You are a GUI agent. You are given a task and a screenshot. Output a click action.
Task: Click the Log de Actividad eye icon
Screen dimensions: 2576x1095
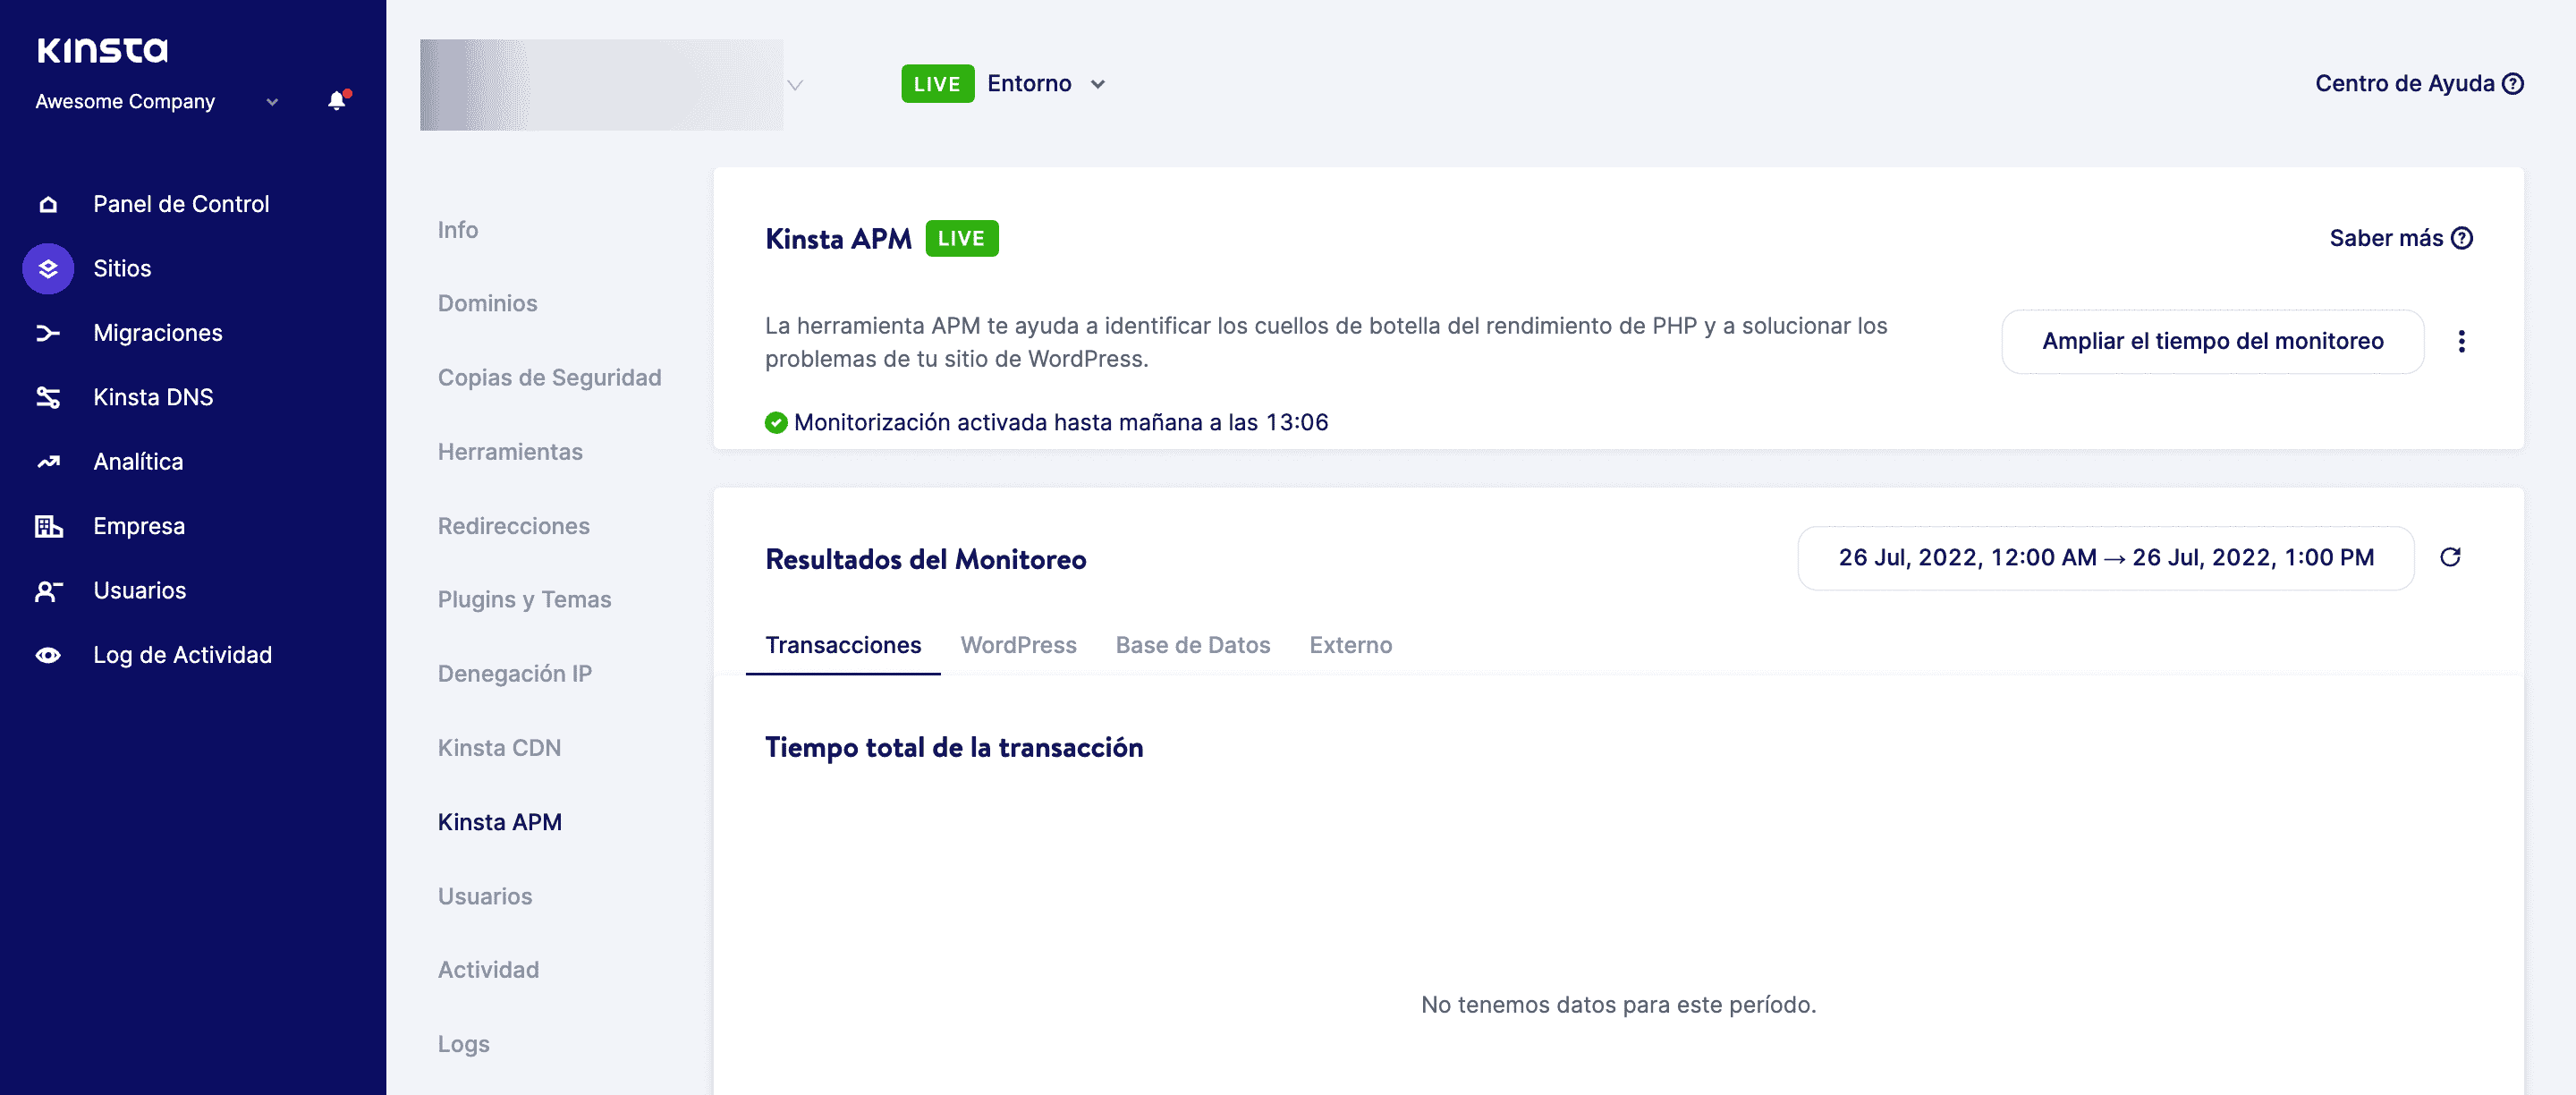pos(48,655)
